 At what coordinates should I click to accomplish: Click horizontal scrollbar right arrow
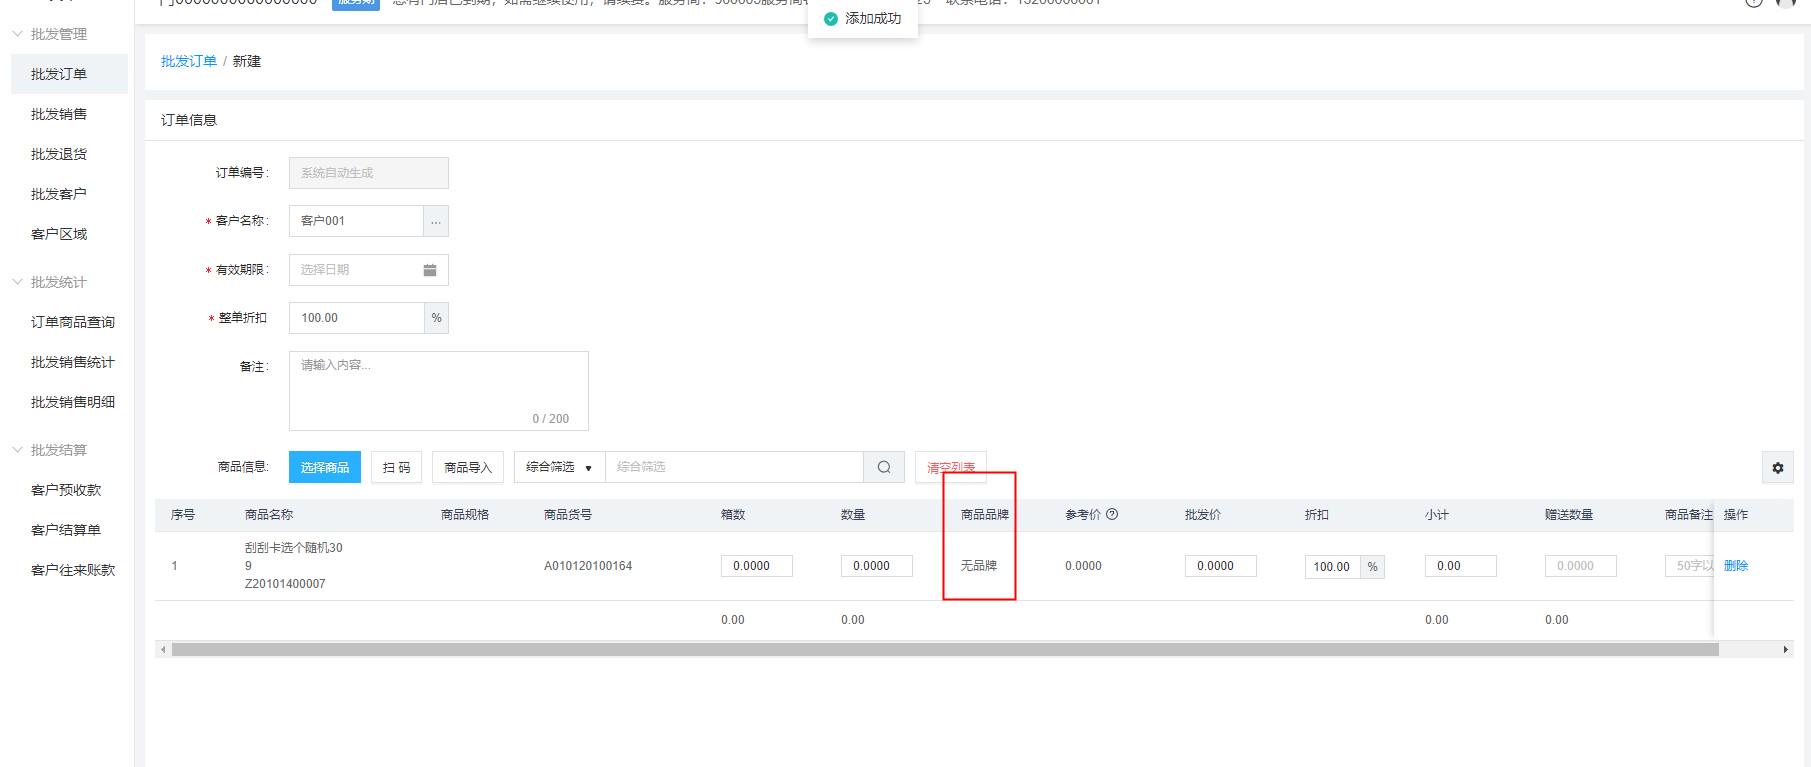(1786, 650)
